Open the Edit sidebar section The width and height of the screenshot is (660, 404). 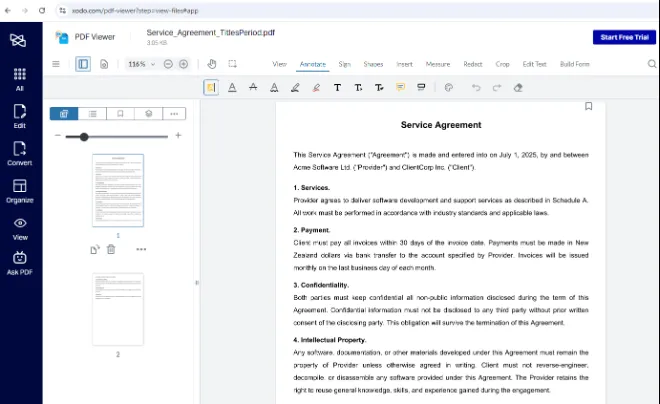[x=20, y=116]
